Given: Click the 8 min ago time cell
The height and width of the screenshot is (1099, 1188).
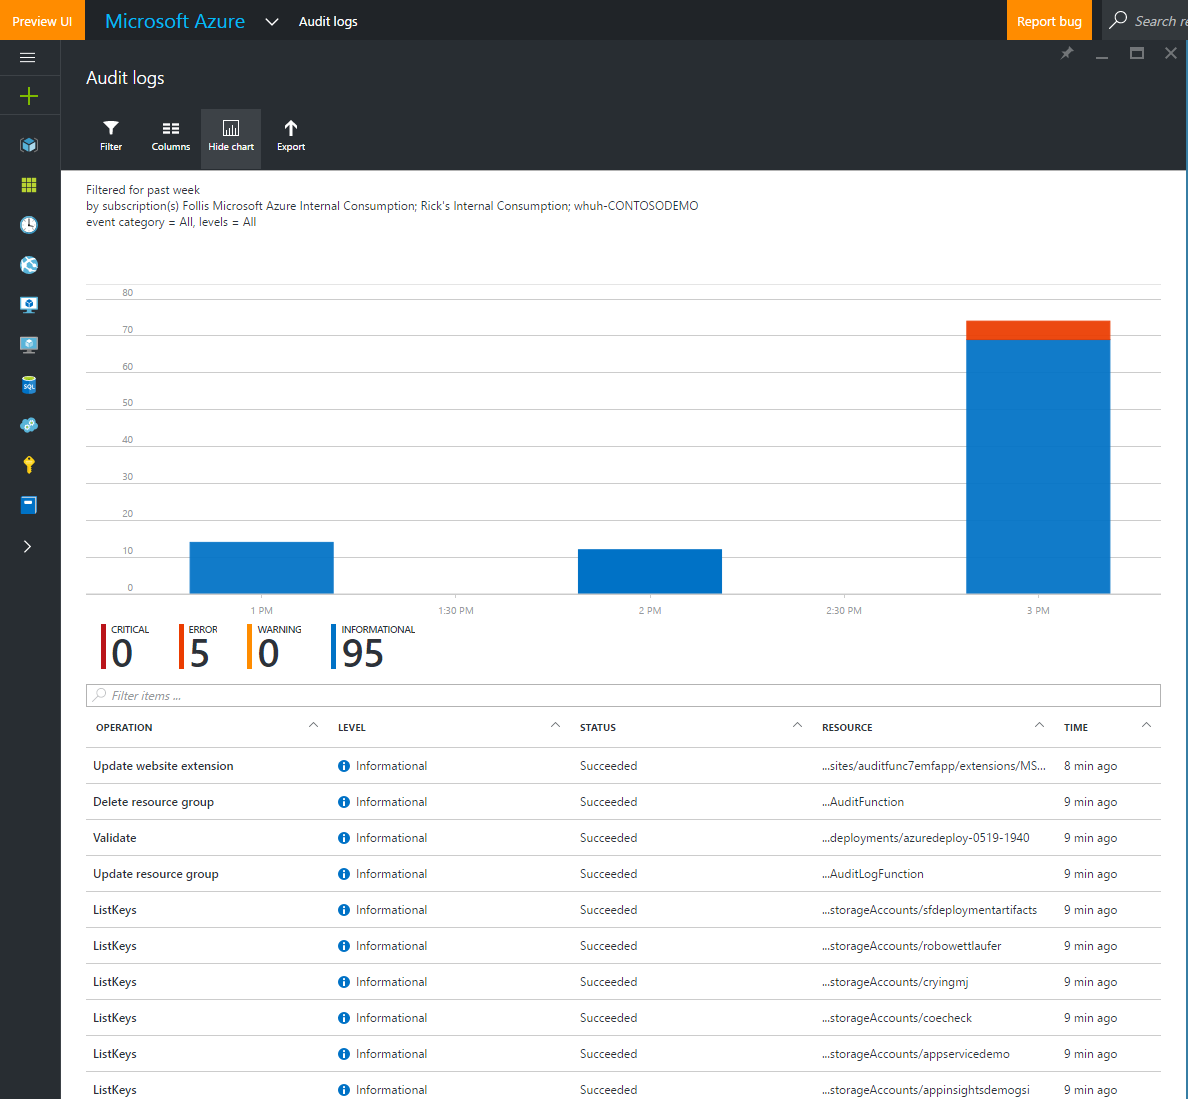Looking at the screenshot, I should pyautogui.click(x=1090, y=766).
